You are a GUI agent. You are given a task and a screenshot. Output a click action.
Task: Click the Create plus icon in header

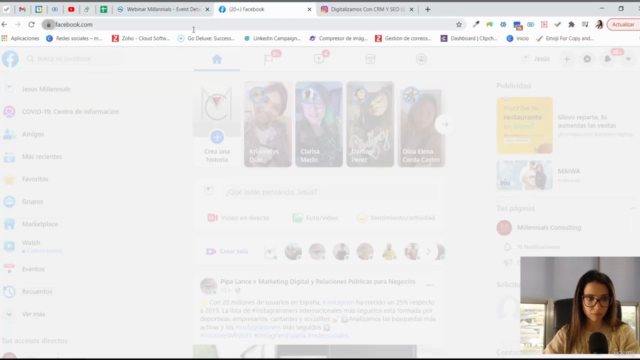[567, 59]
